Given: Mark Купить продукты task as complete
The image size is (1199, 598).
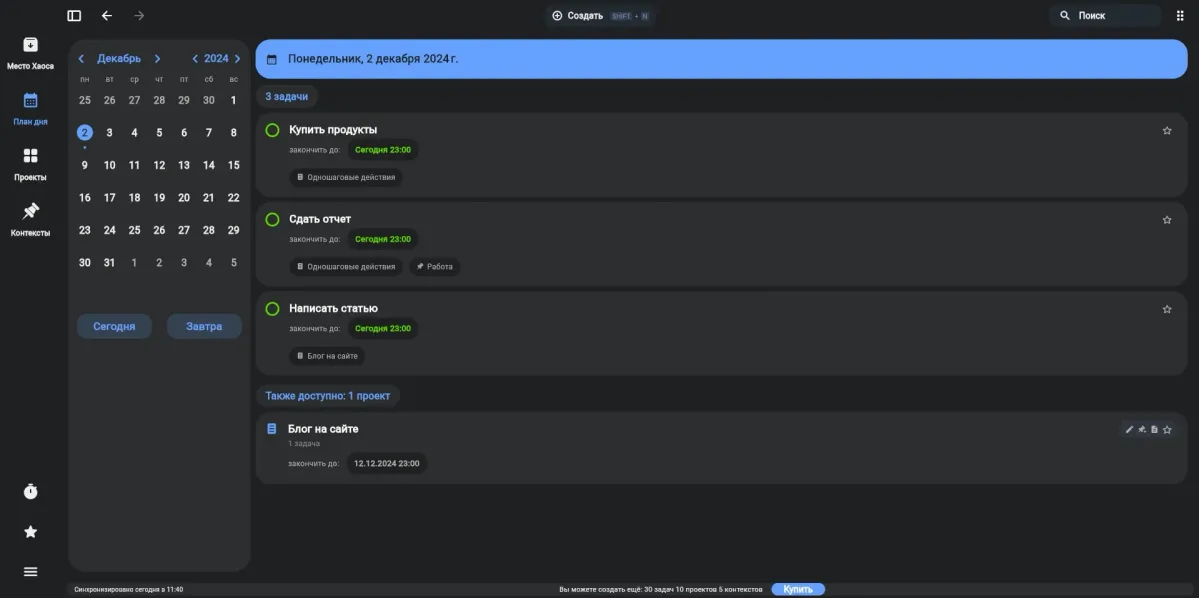Looking at the screenshot, I should click(272, 130).
